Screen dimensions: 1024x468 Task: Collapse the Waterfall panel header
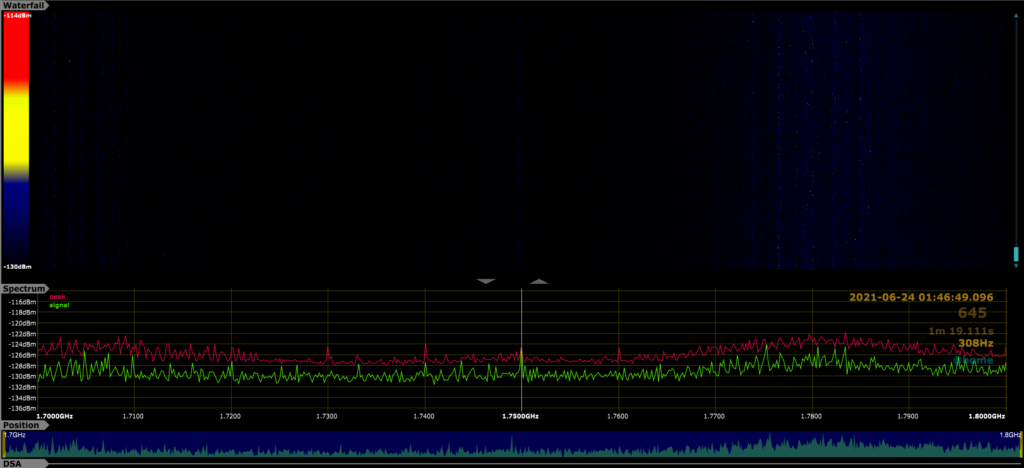coord(26,5)
